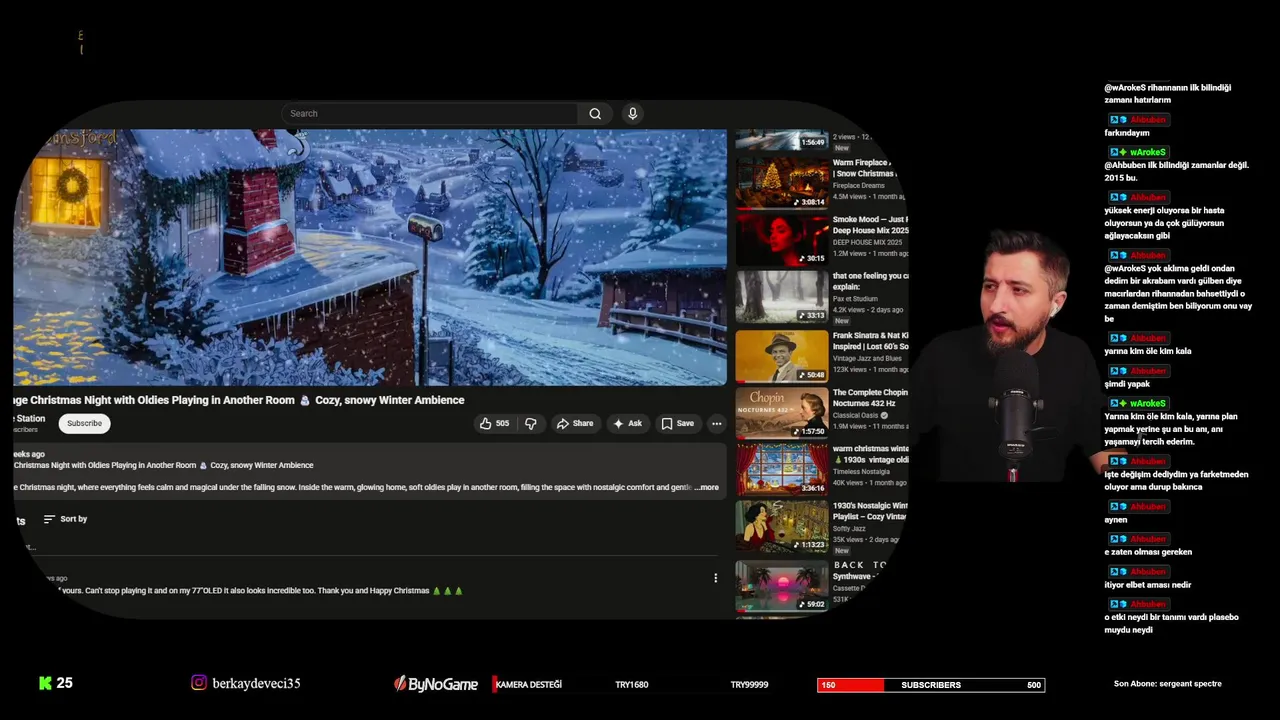Click the video title text
1280x720 pixels.
pos(238,400)
